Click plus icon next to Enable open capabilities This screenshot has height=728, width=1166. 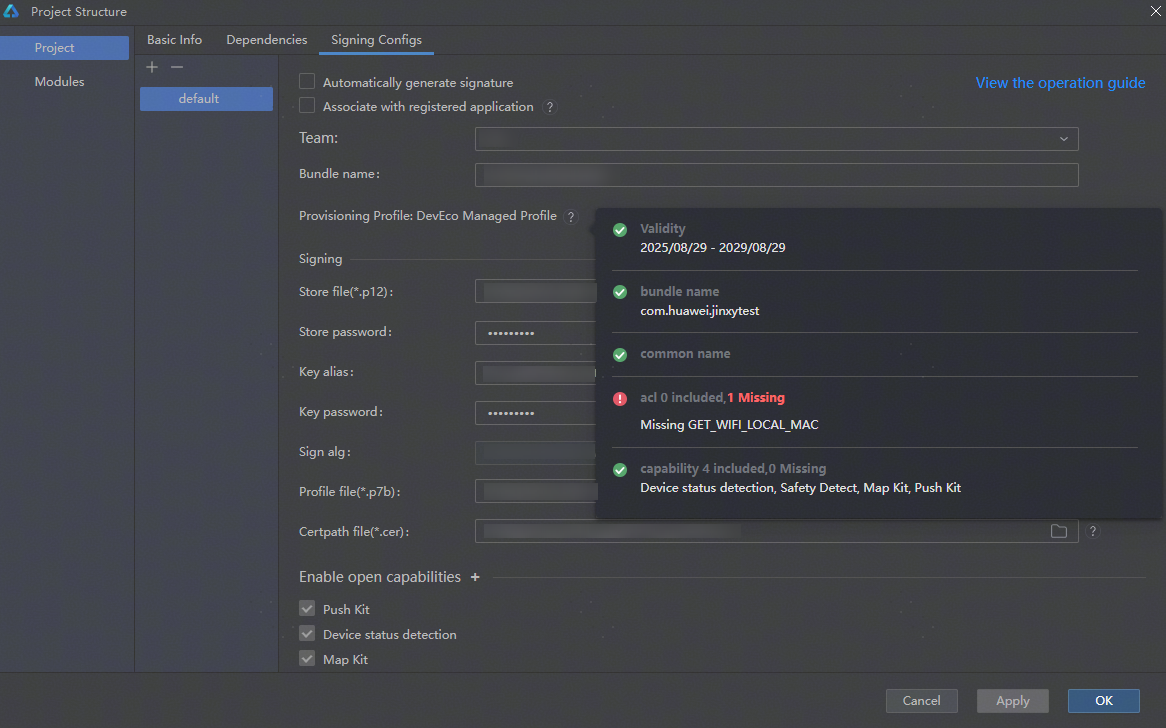click(x=475, y=577)
